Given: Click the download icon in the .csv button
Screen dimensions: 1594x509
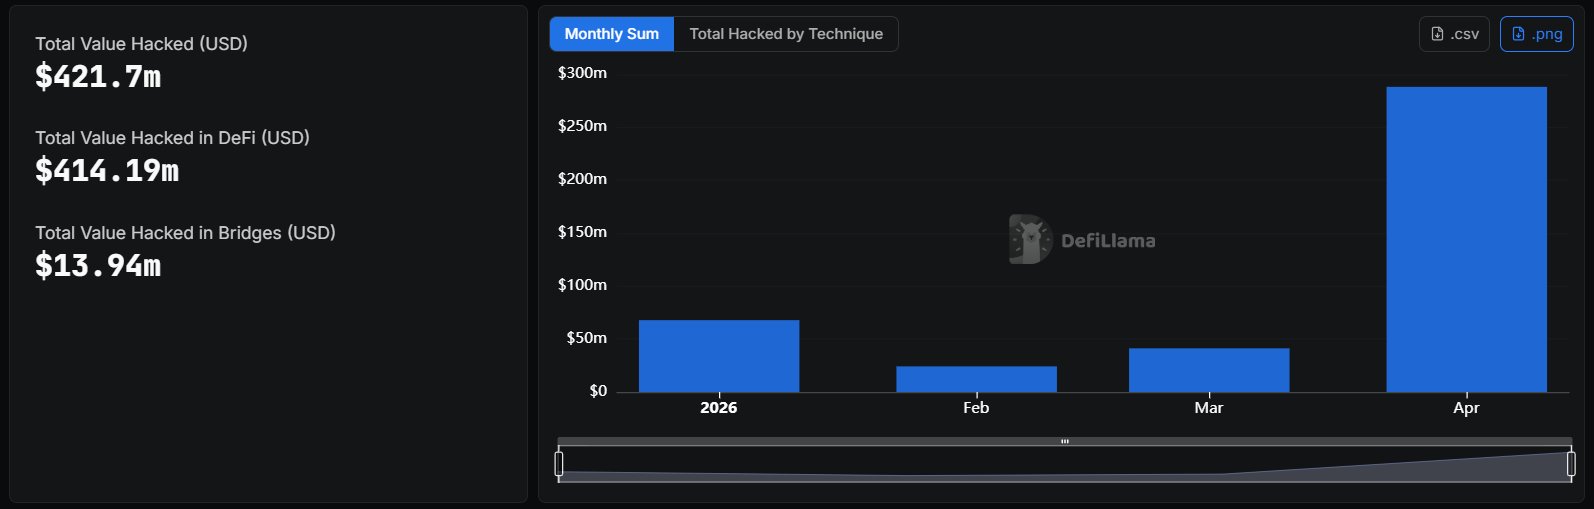Looking at the screenshot, I should 1437,34.
